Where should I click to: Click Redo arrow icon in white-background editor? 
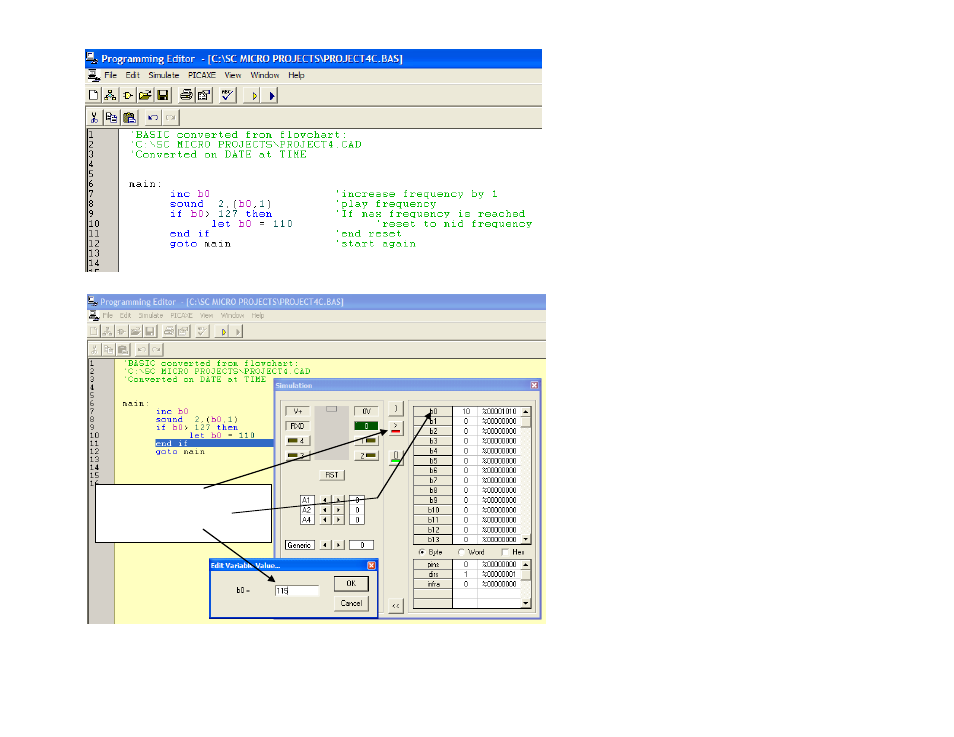coord(170,117)
